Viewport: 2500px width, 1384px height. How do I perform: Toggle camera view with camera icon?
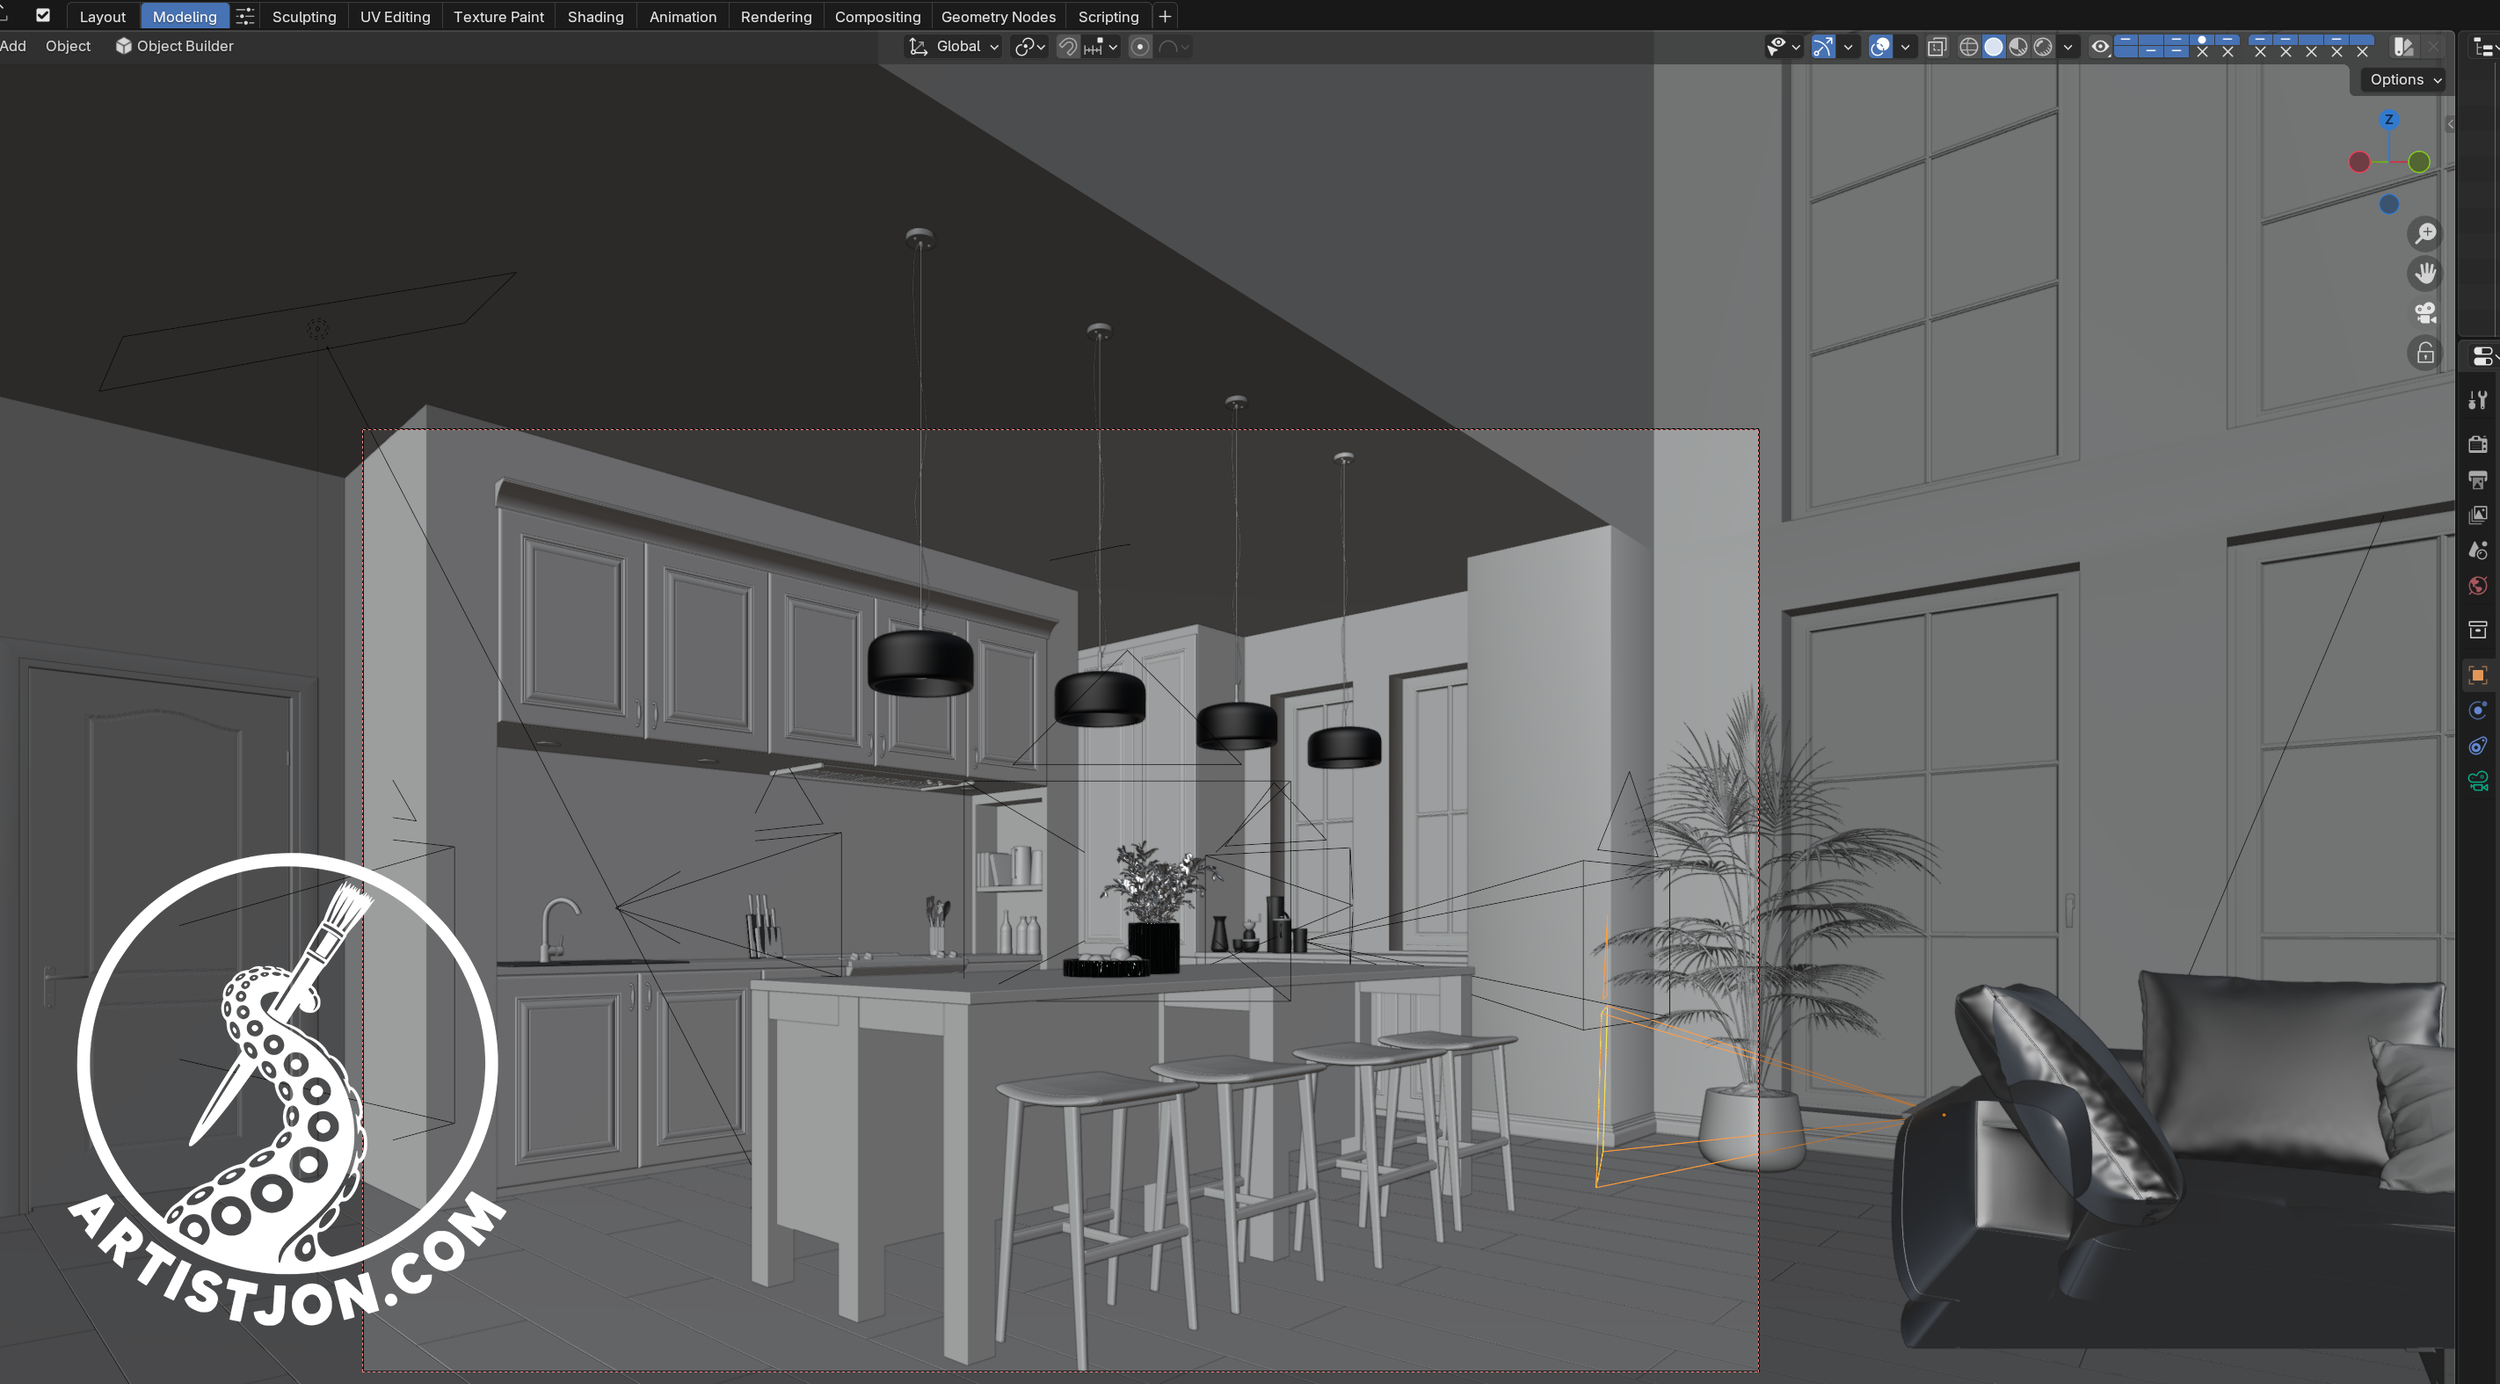[2425, 313]
